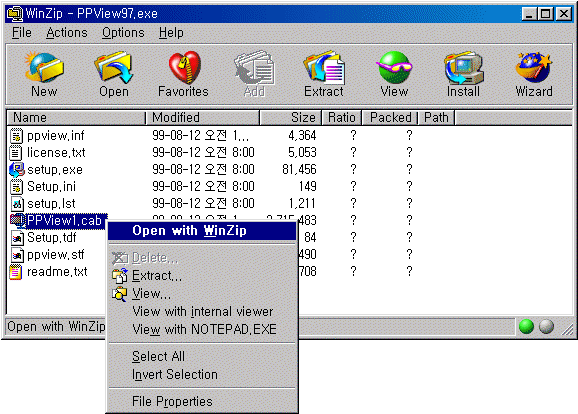Viewport: 578px width, 414px height.
Task: Select the ppview.stf file name
Action: [x=56, y=255]
